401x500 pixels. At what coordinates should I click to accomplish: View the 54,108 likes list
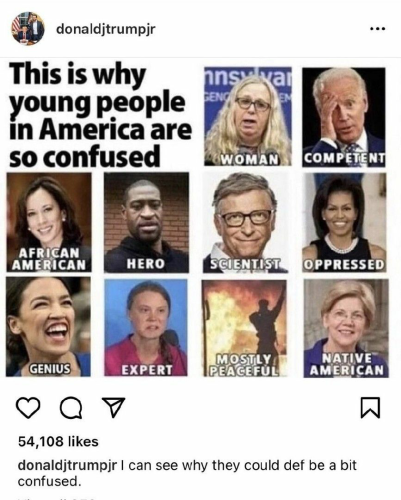[58, 441]
